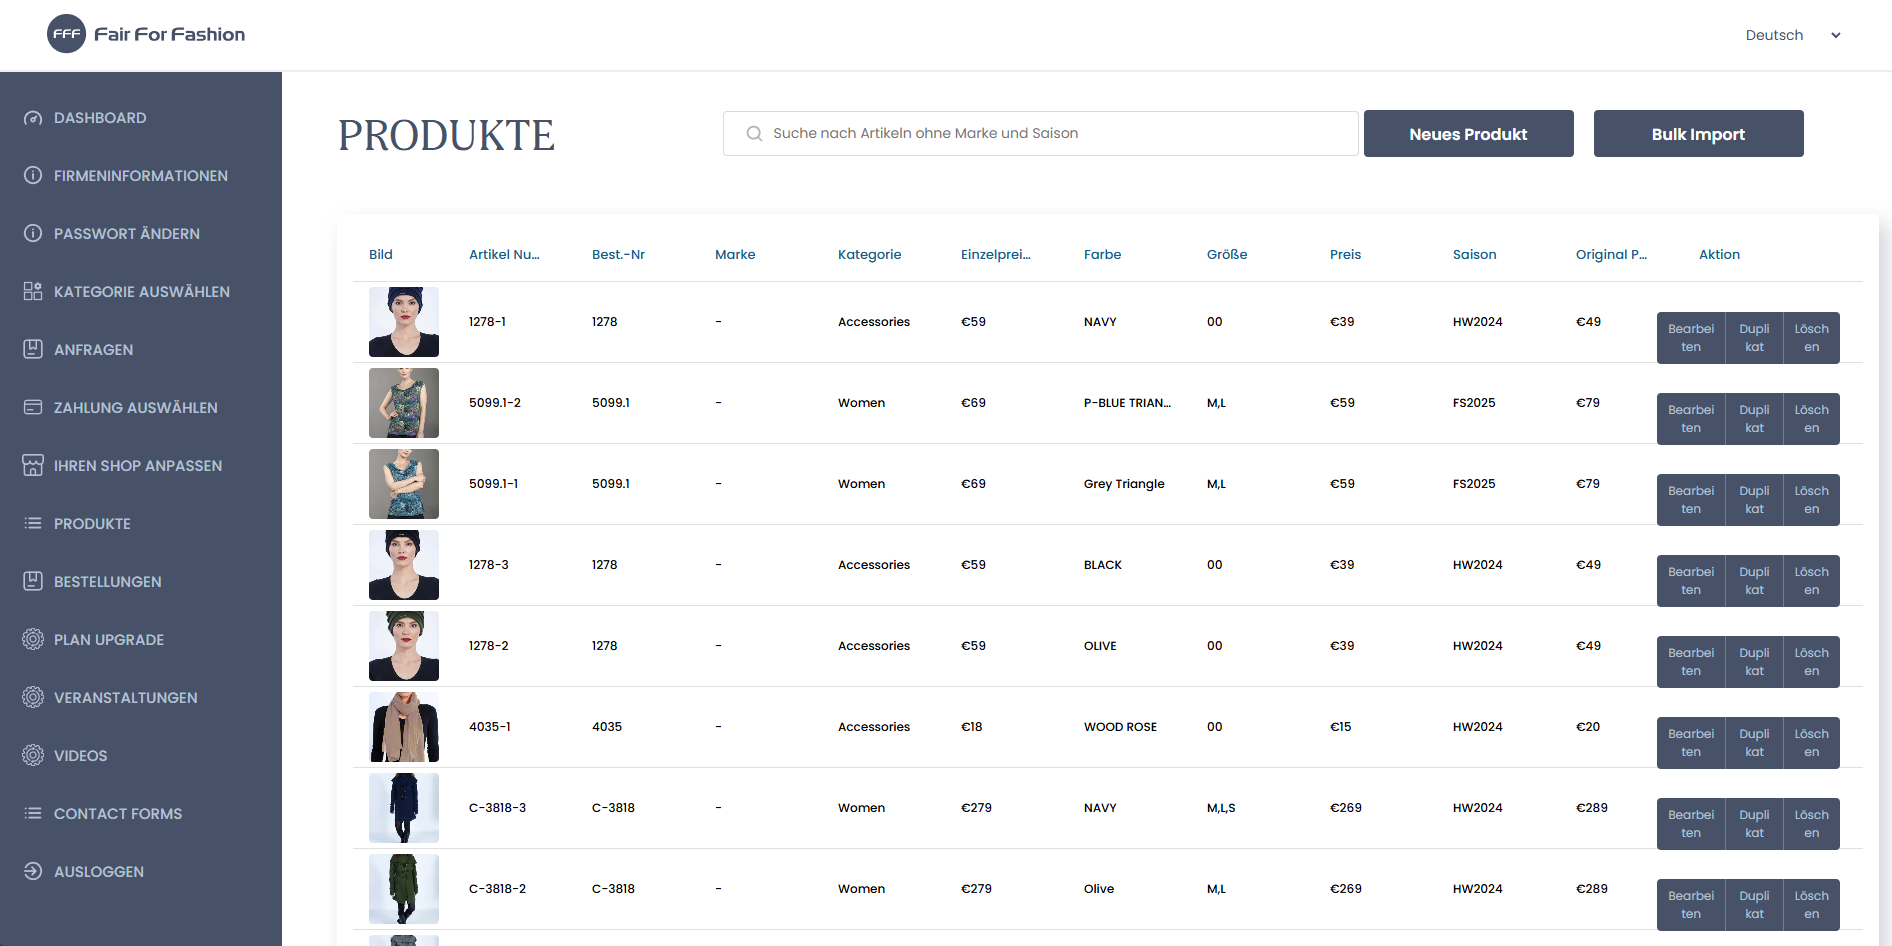The height and width of the screenshot is (946, 1892).
Task: Click the Neues Produkt button
Action: pos(1468,134)
